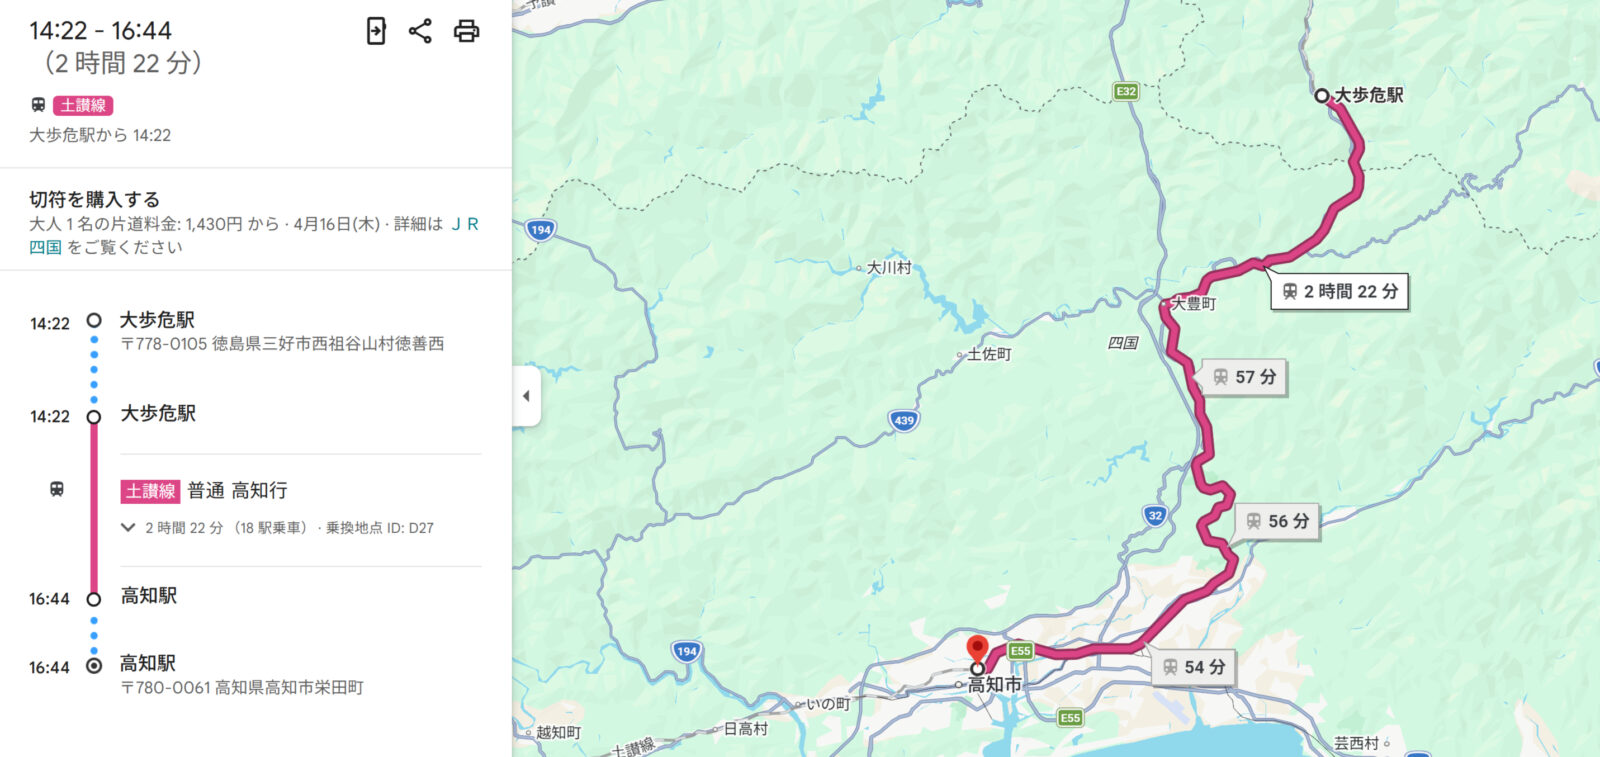Click the 切符を購入する heading

pyautogui.click(x=94, y=199)
